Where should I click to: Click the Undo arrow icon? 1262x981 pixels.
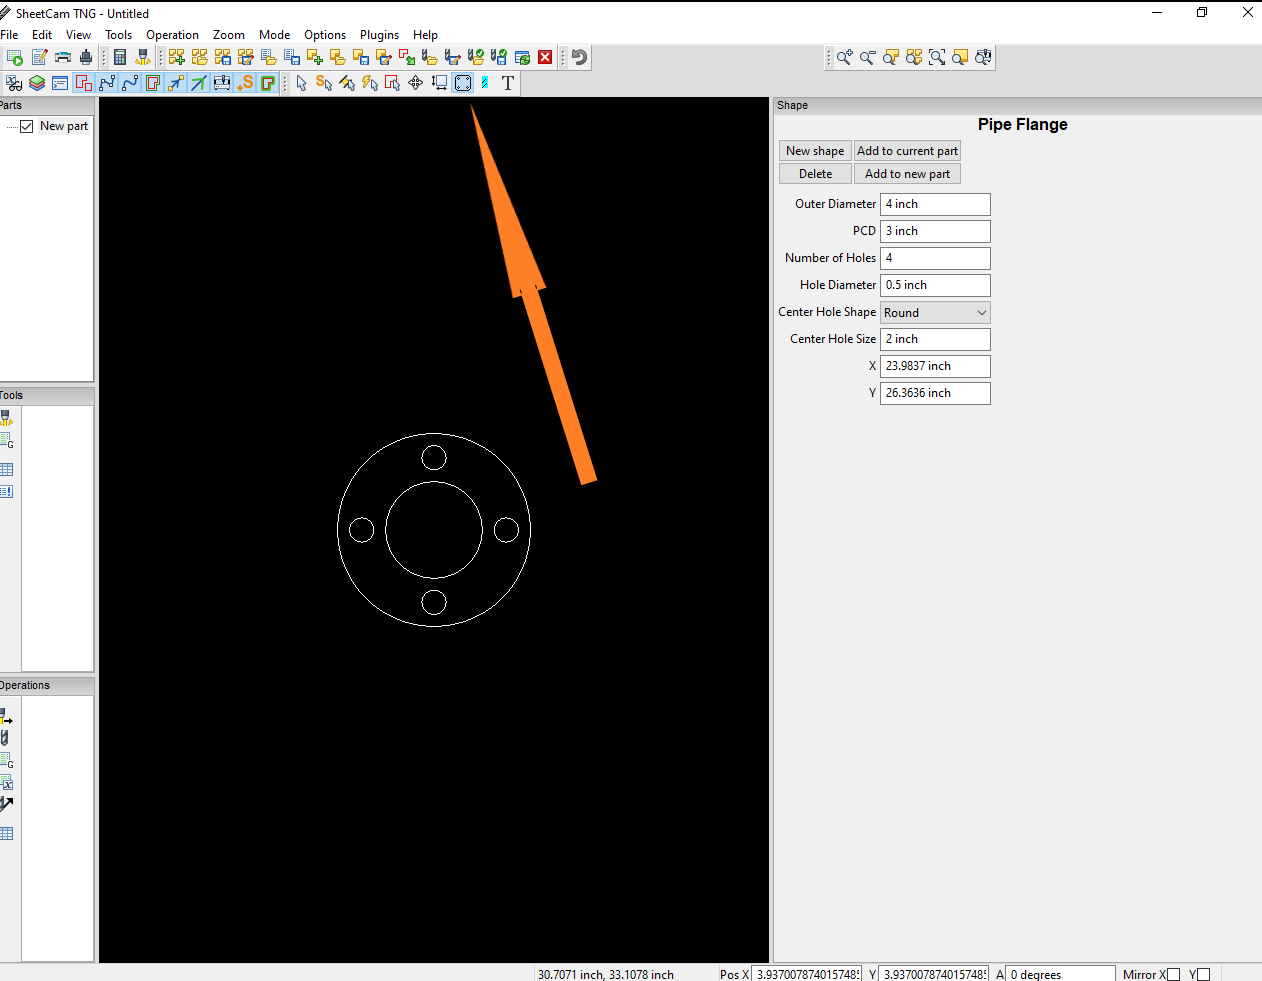pos(579,58)
